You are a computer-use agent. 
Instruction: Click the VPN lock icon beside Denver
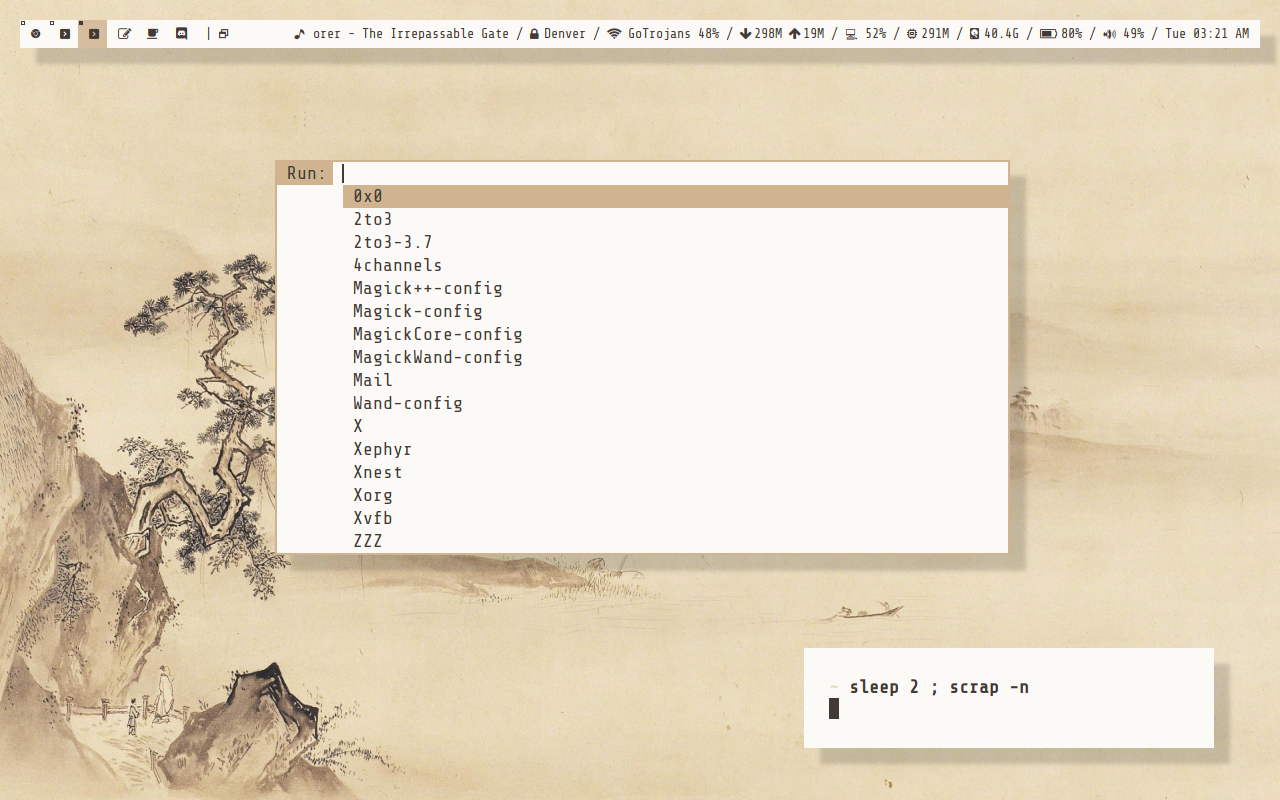pyautogui.click(x=534, y=34)
